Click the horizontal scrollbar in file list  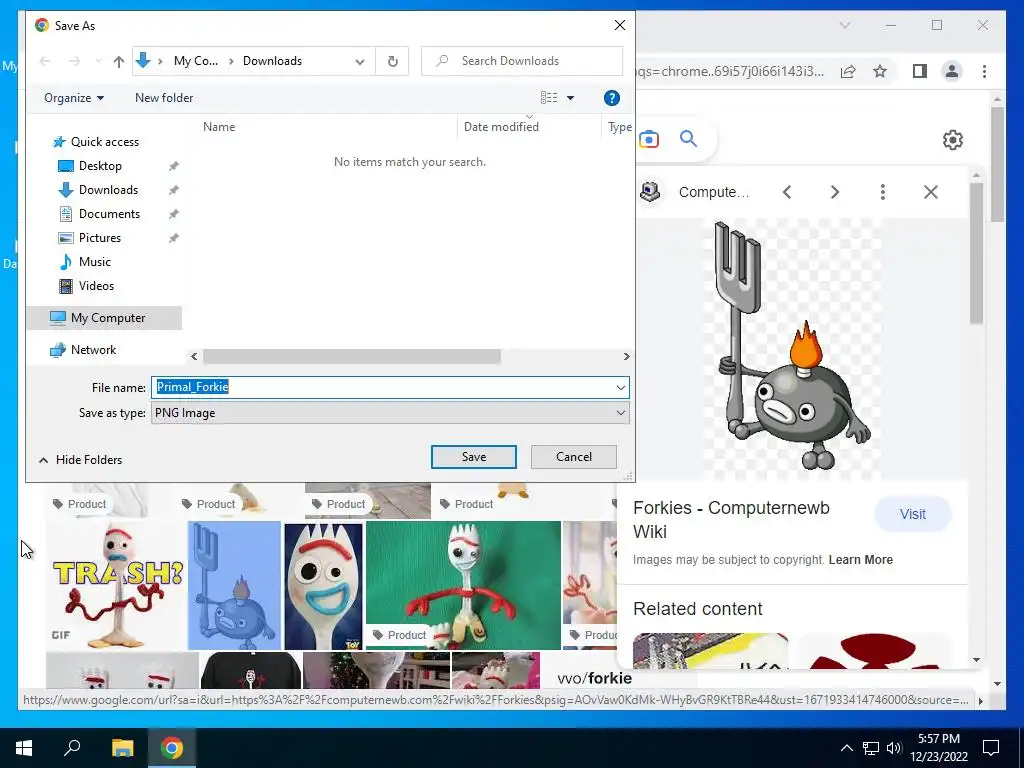coord(351,357)
